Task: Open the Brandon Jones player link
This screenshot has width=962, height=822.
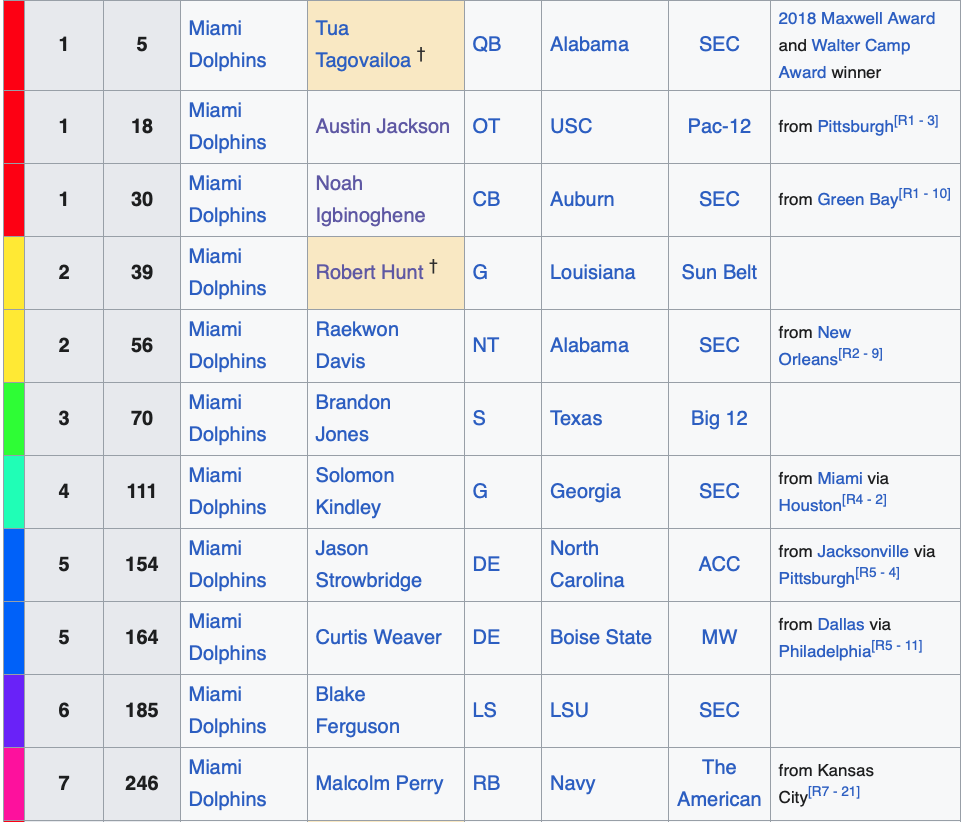Action: tap(353, 418)
